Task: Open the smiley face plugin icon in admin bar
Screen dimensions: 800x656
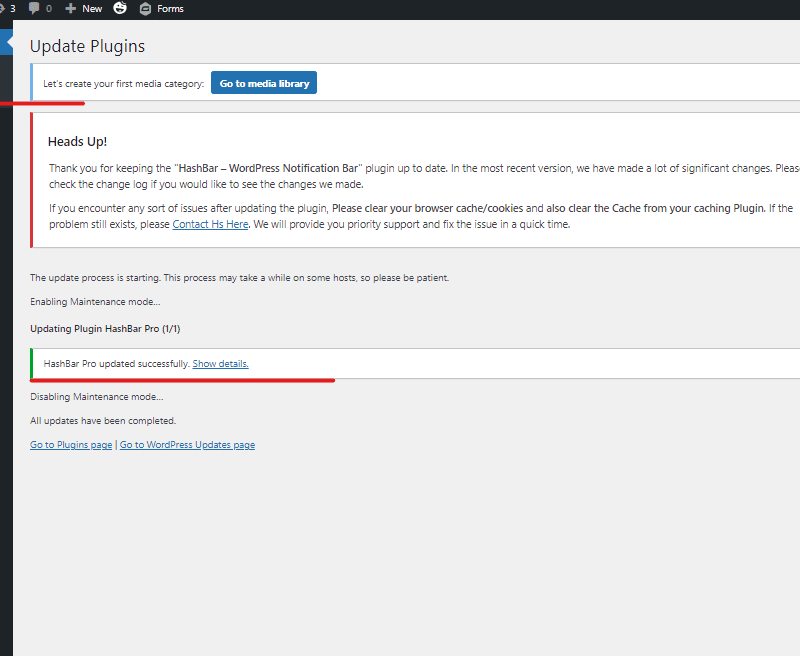Action: 120,8
